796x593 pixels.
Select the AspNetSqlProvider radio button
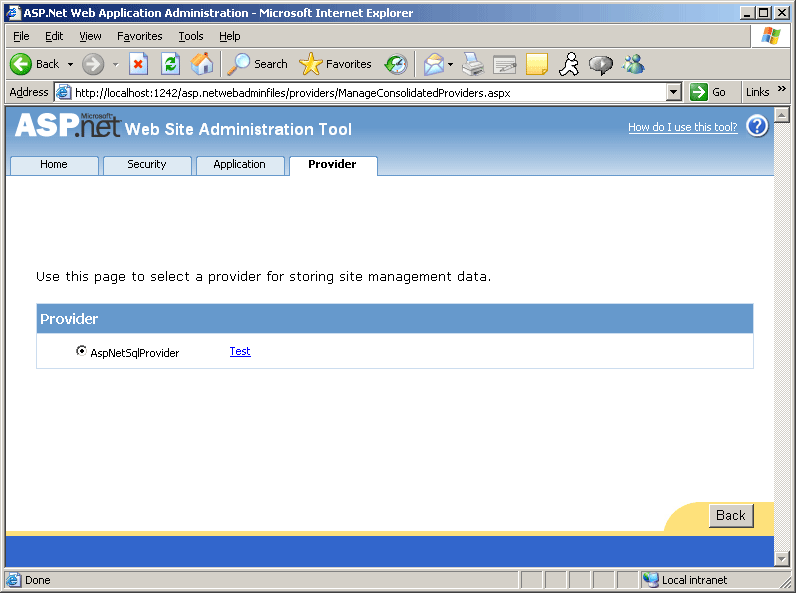81,351
